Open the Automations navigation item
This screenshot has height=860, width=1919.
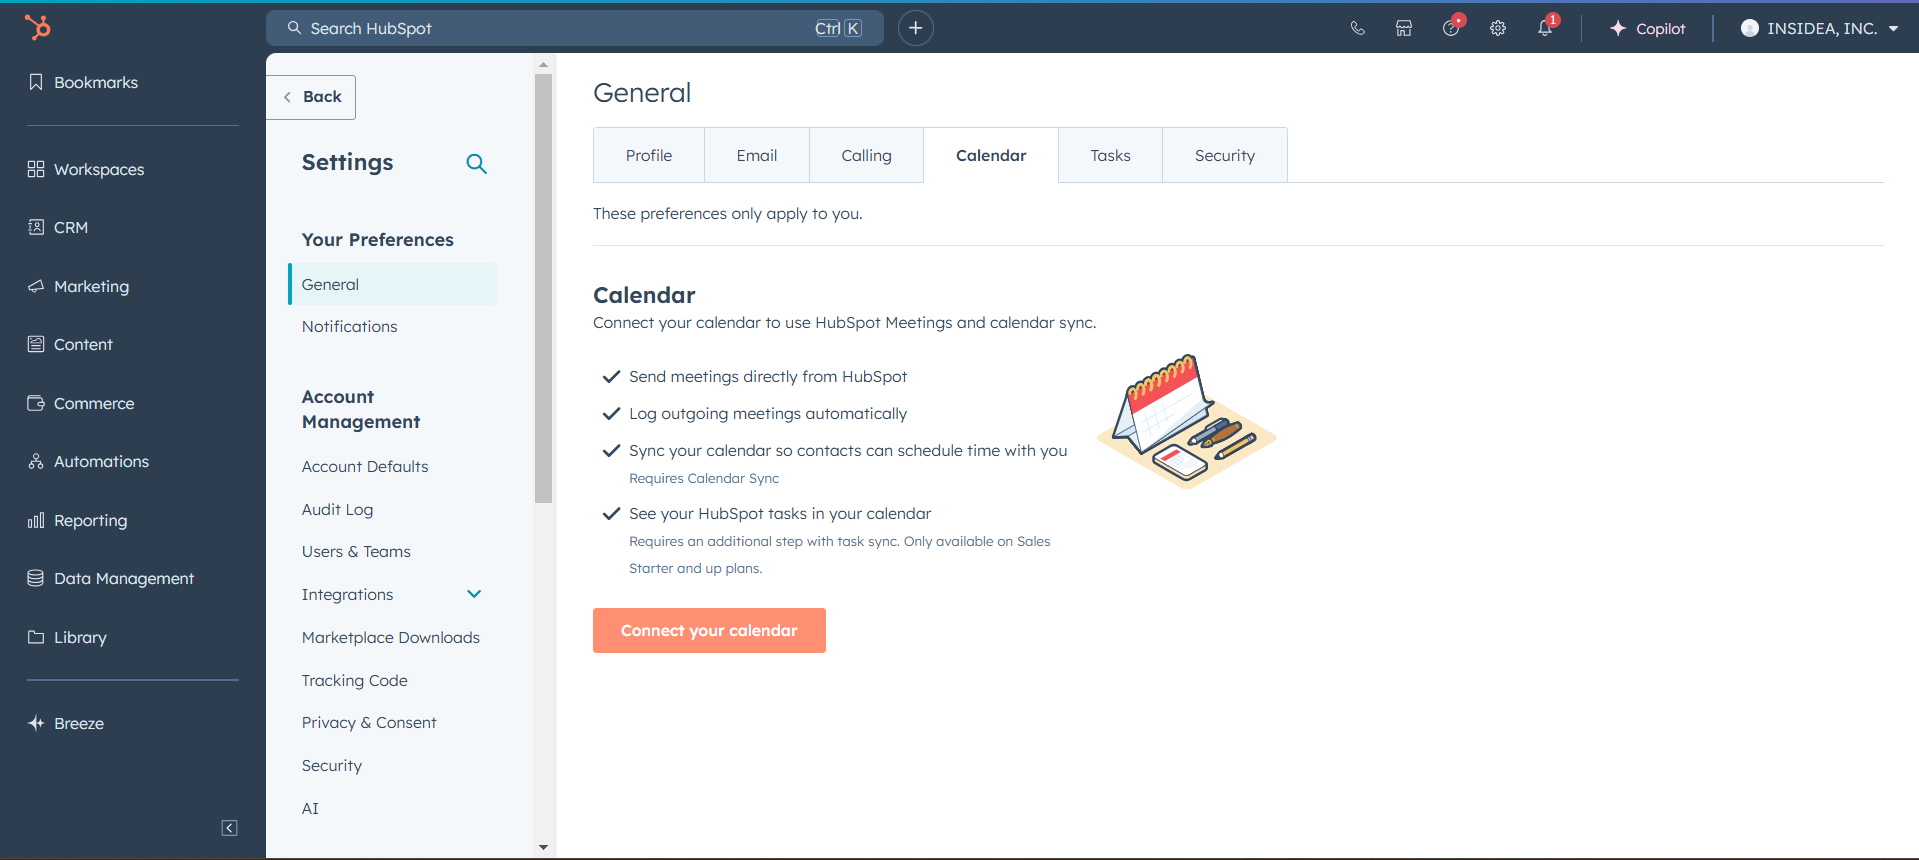[89, 461]
